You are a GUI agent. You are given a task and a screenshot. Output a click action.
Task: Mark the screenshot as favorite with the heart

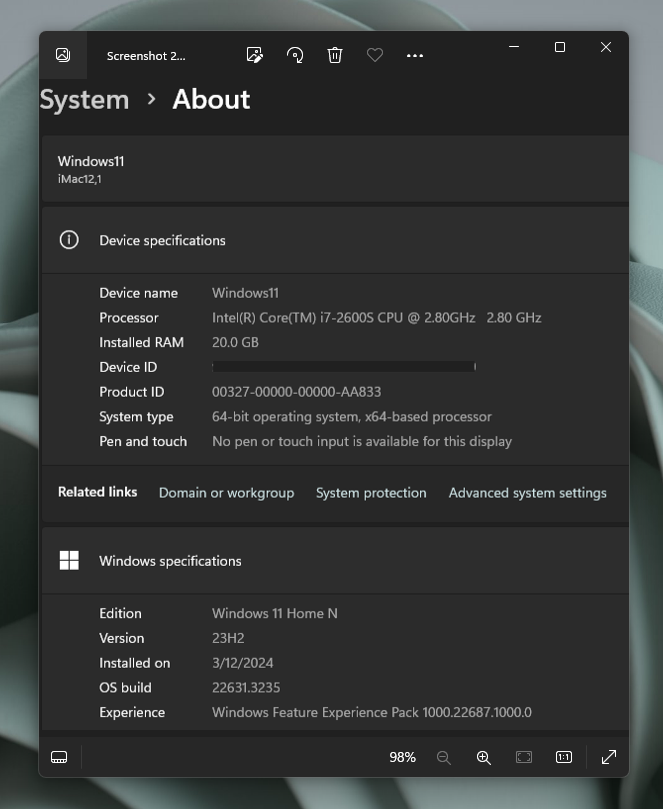tap(375, 56)
